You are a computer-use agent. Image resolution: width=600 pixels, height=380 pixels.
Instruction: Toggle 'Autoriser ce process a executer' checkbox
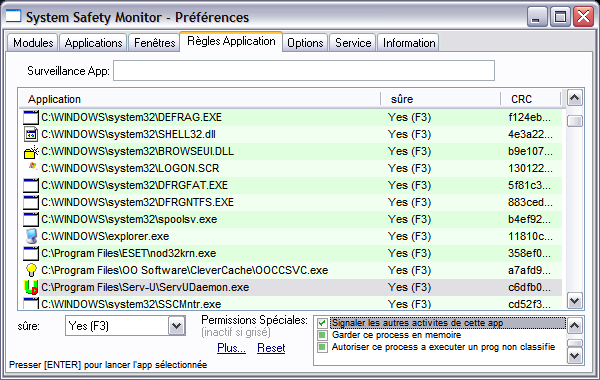[322, 347]
